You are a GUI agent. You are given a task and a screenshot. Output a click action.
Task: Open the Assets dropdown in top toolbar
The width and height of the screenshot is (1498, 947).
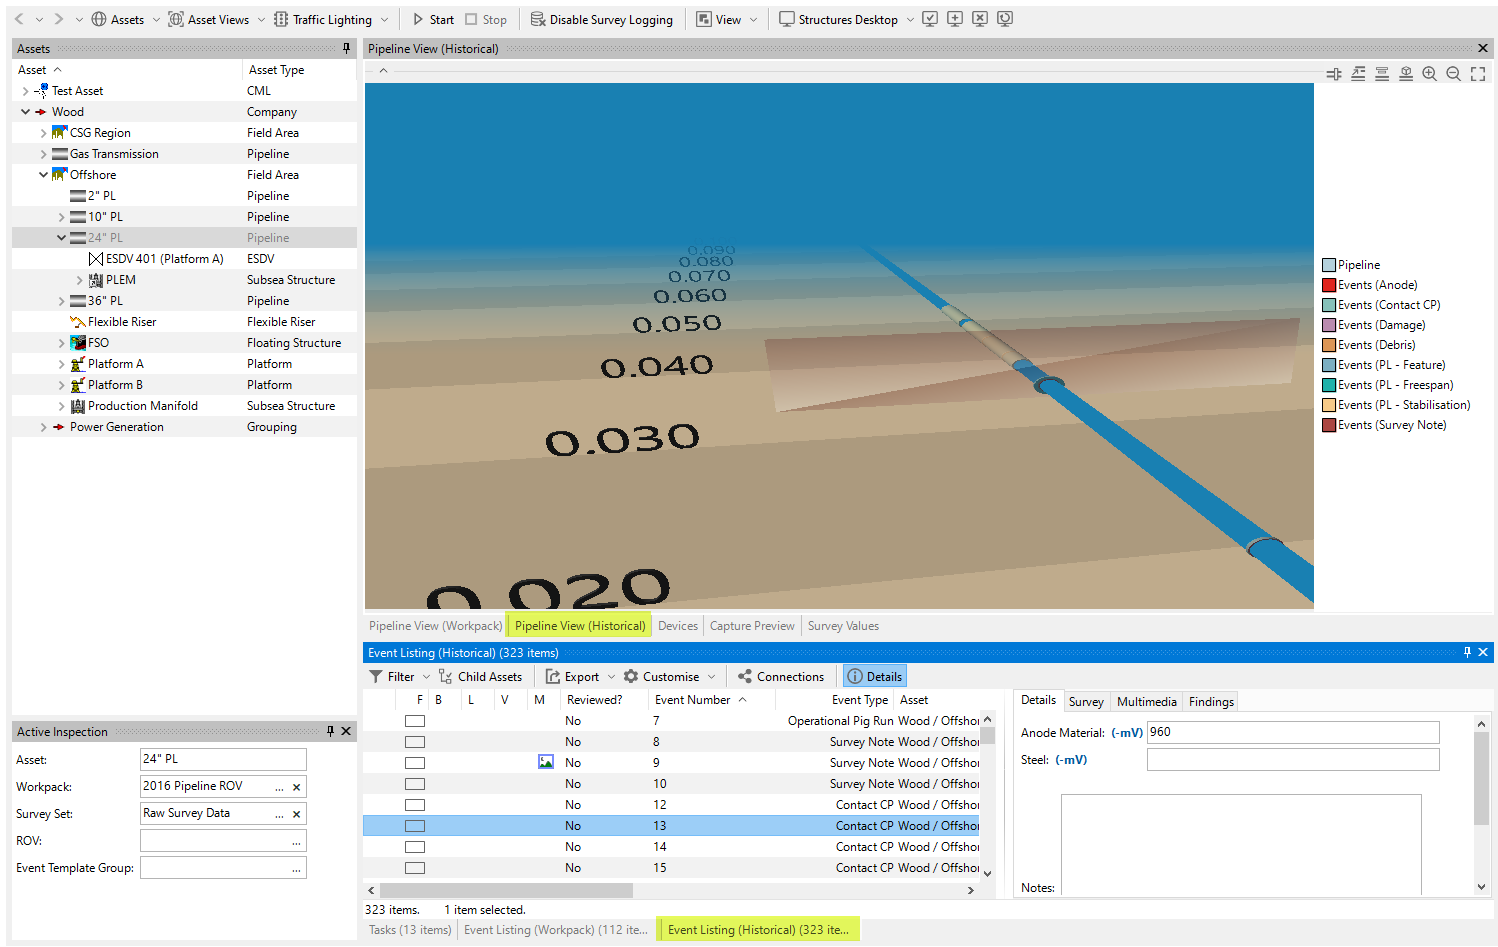(x=156, y=20)
